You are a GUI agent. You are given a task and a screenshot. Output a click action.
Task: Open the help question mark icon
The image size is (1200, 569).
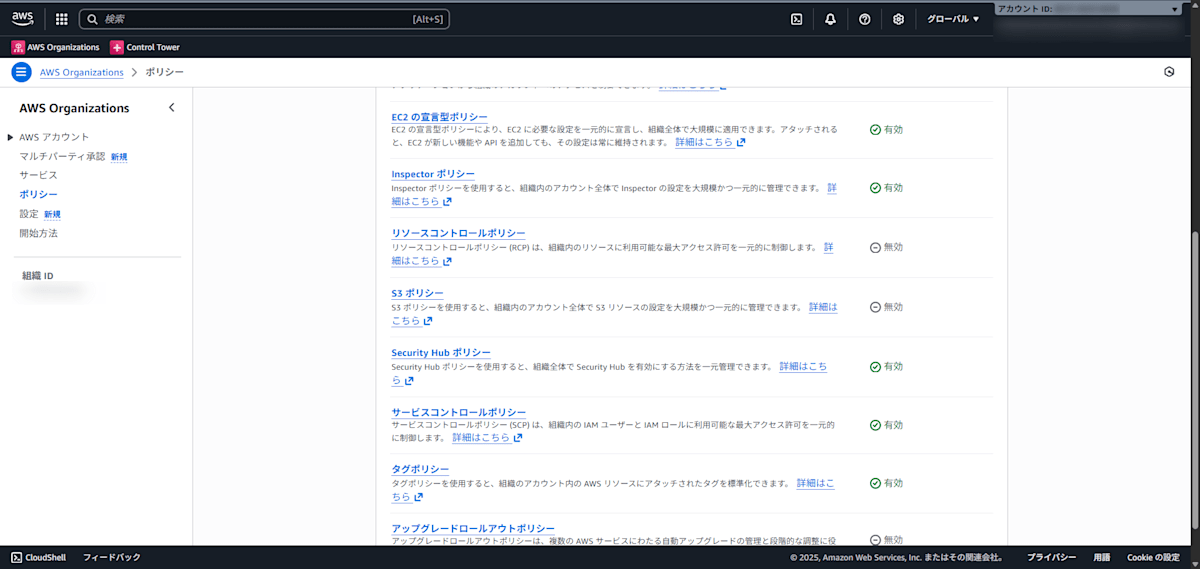click(x=865, y=19)
